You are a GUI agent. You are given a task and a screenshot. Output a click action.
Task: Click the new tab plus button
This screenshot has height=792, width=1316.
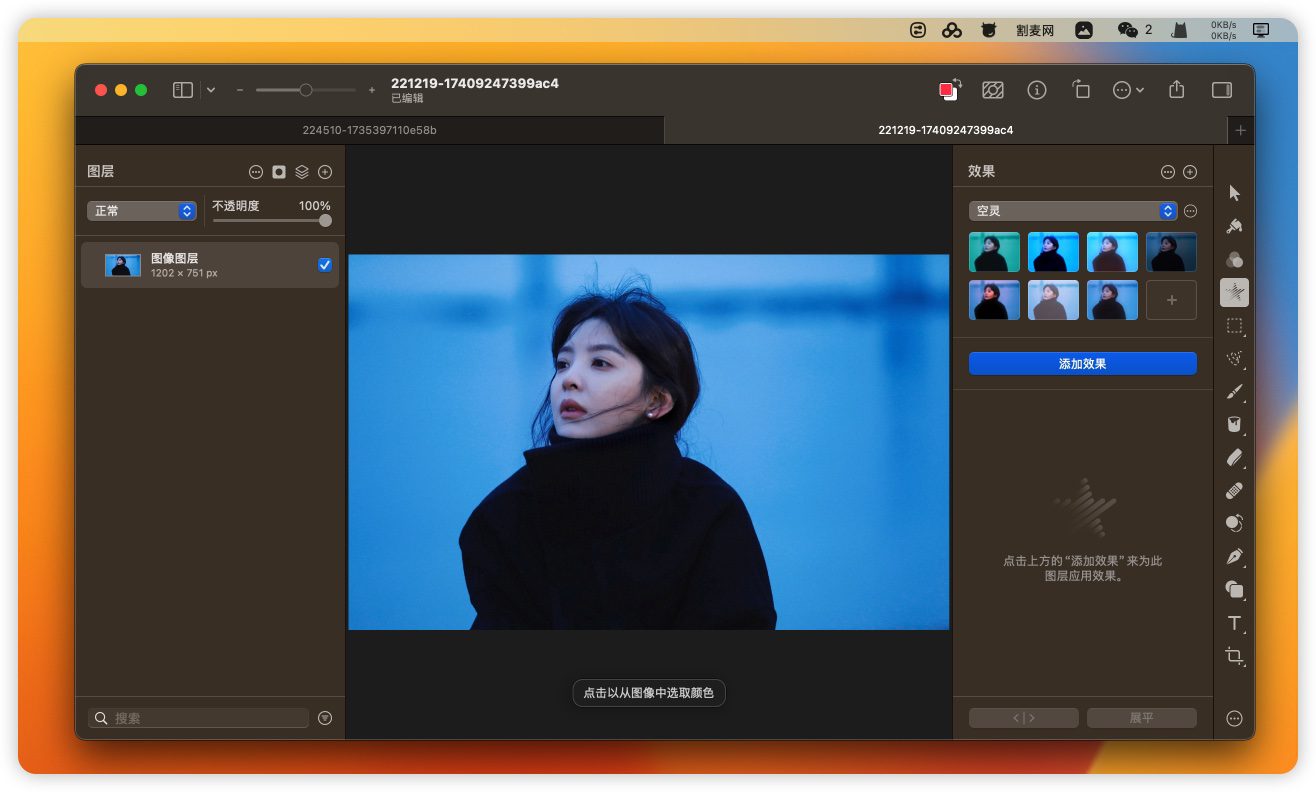tap(1240, 130)
